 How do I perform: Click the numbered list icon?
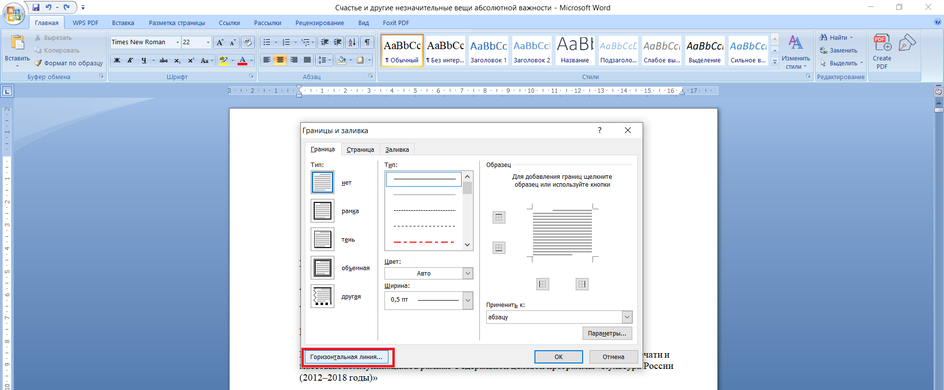pos(286,43)
